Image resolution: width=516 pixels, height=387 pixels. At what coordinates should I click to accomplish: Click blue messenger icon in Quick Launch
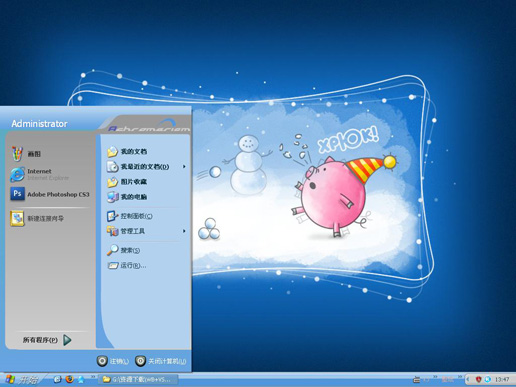[81, 379]
